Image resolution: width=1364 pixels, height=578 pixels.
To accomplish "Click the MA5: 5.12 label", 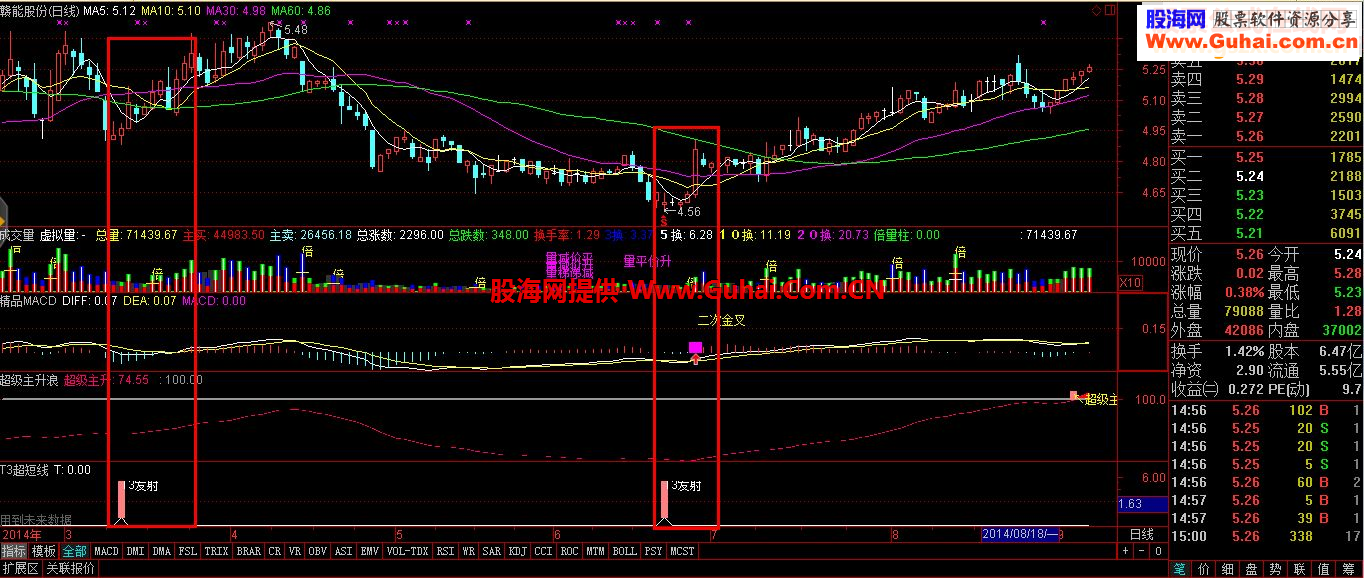I will coord(110,11).
